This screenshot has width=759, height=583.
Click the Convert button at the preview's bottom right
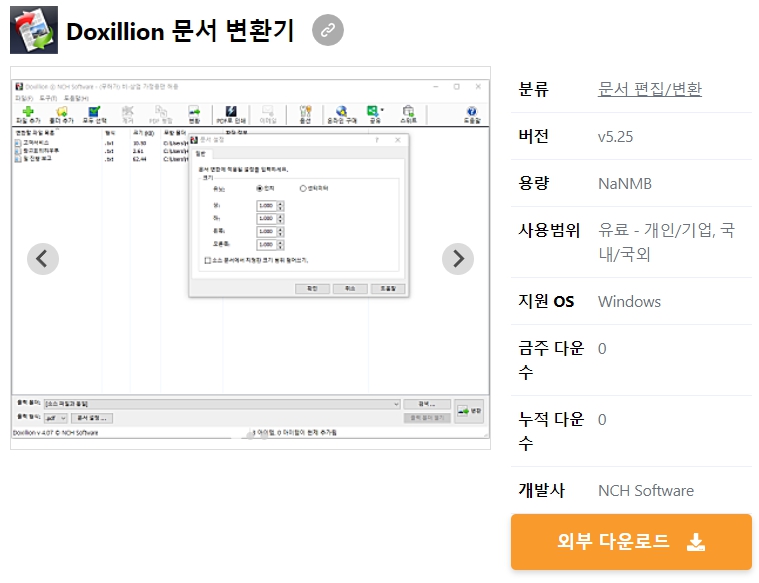470,411
